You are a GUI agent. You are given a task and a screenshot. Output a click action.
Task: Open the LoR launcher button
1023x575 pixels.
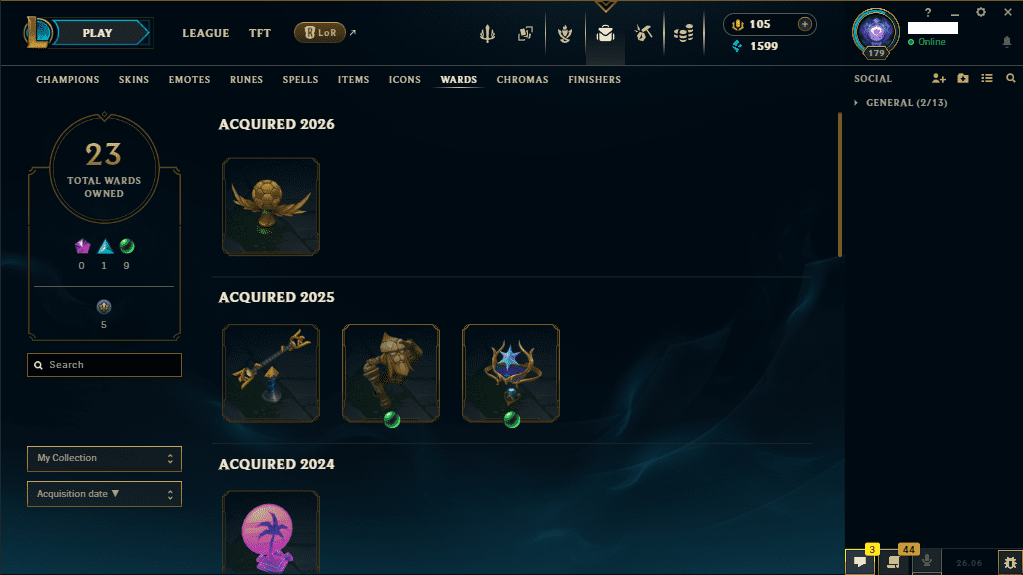pyautogui.click(x=320, y=33)
